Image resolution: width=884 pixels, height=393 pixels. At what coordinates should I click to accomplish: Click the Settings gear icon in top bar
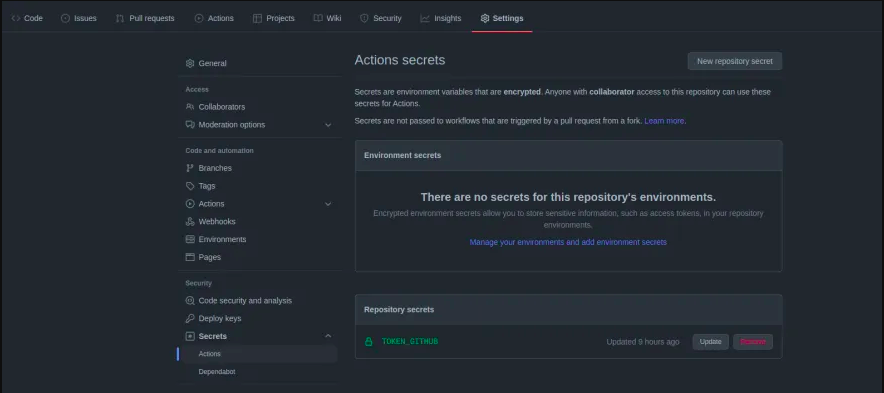485,18
